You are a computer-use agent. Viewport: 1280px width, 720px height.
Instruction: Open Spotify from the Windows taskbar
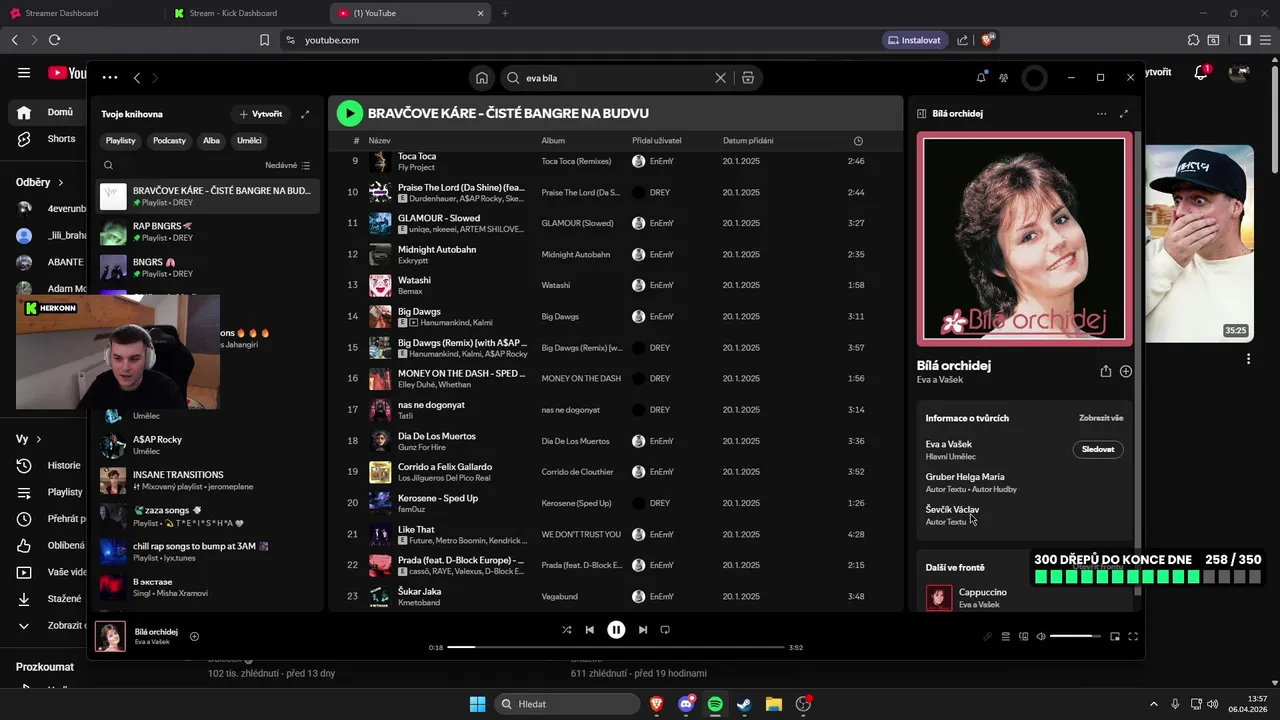[x=715, y=704]
